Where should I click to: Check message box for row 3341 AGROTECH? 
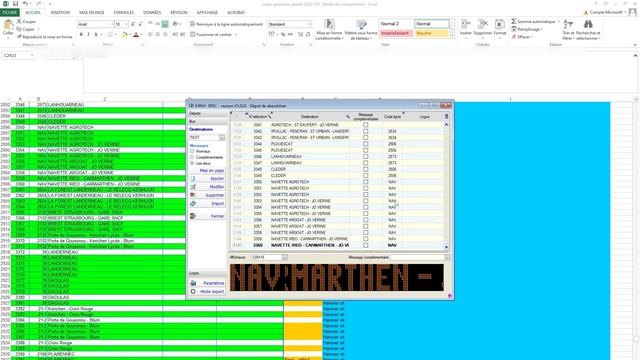[366, 125]
